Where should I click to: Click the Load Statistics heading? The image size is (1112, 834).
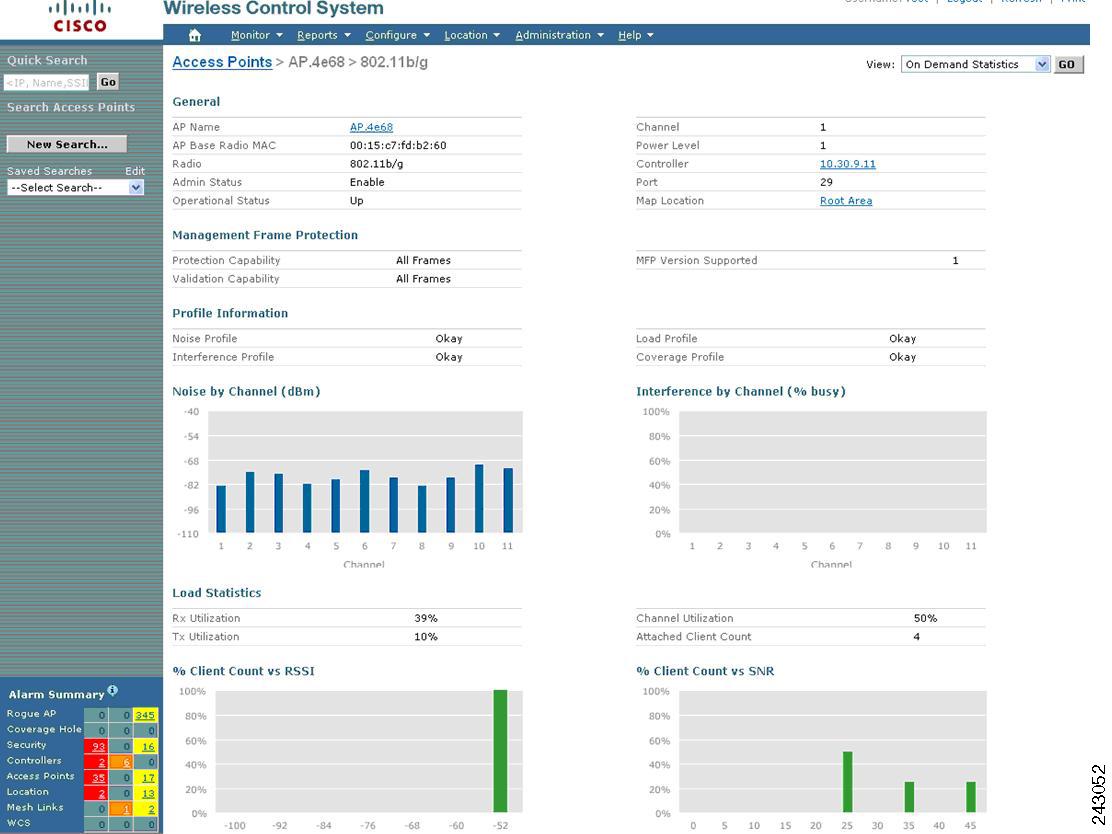tap(217, 593)
